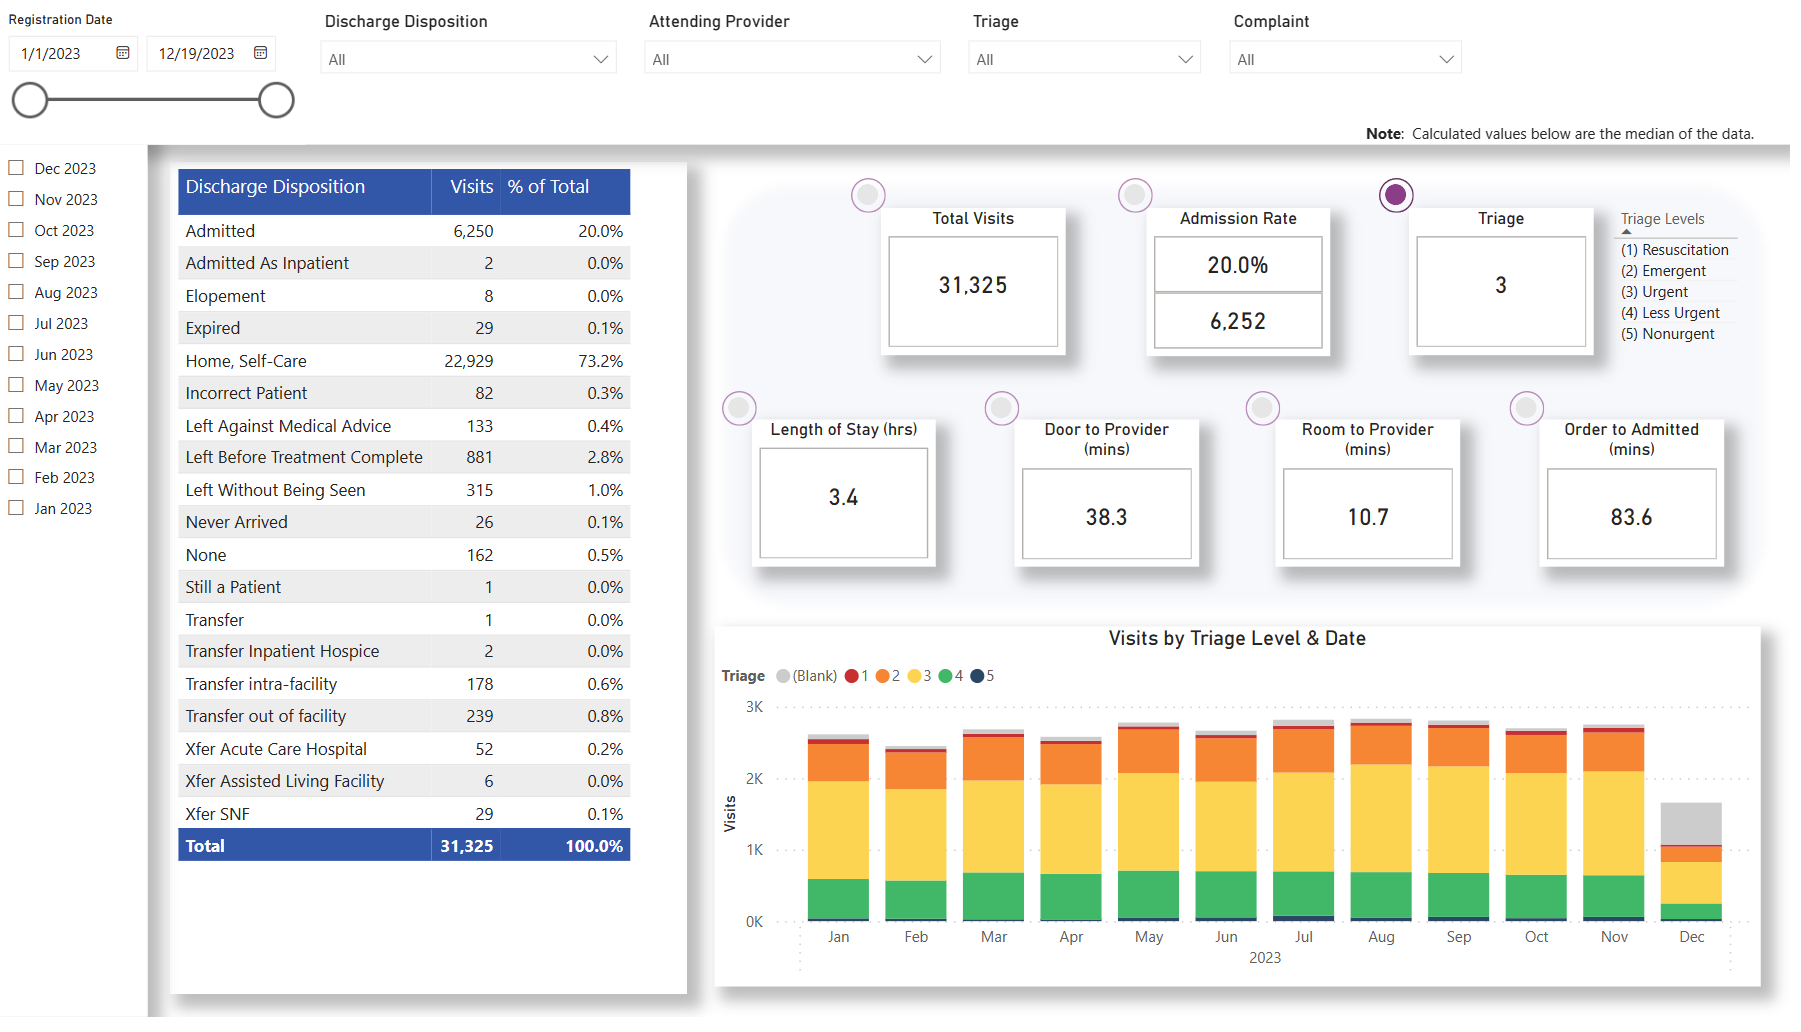Open the Complaint dropdown

tap(1446, 58)
